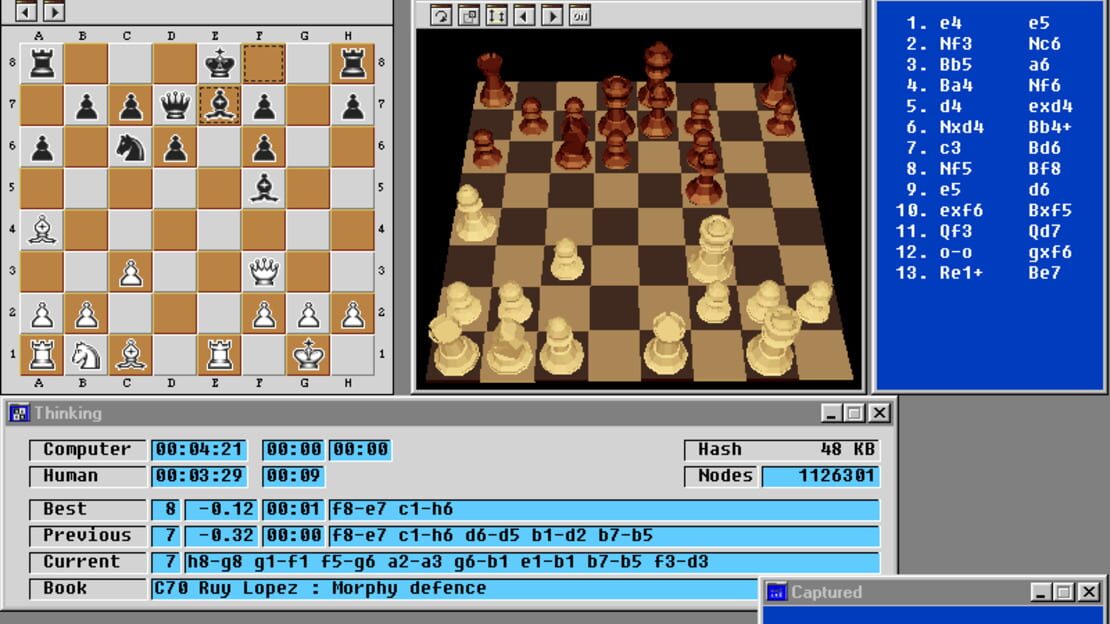Screen dimensions: 1110x624
Task: Click the Book field 'C70 Ruy Lopez'
Action: click(454, 588)
